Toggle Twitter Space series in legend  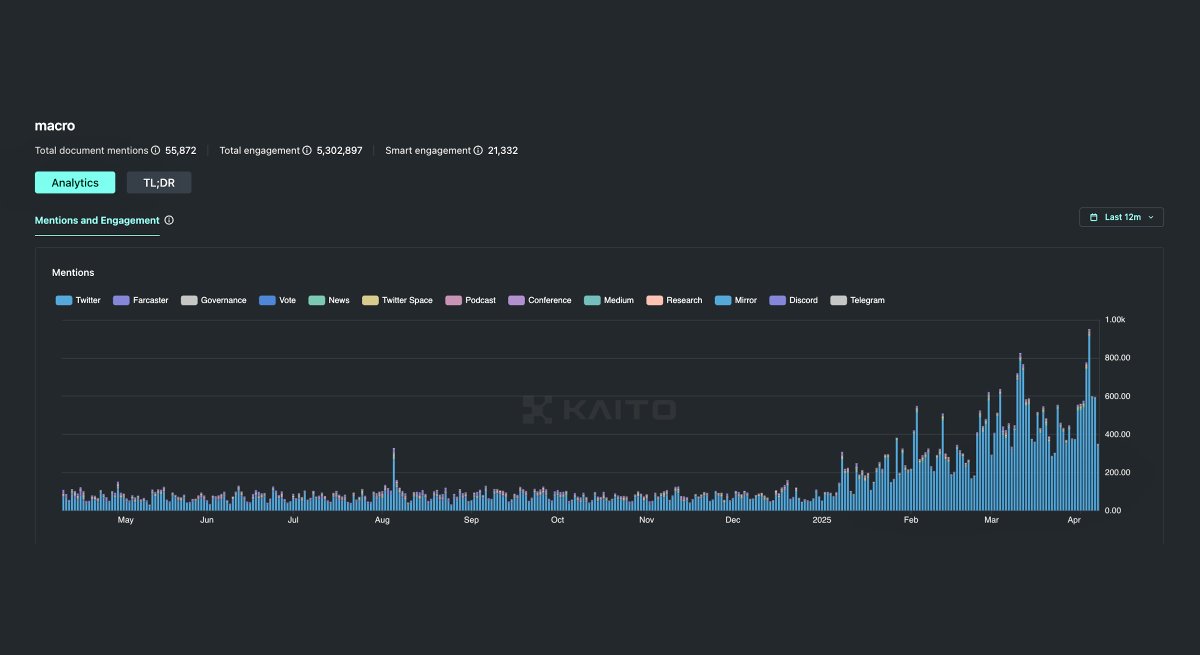coord(398,300)
